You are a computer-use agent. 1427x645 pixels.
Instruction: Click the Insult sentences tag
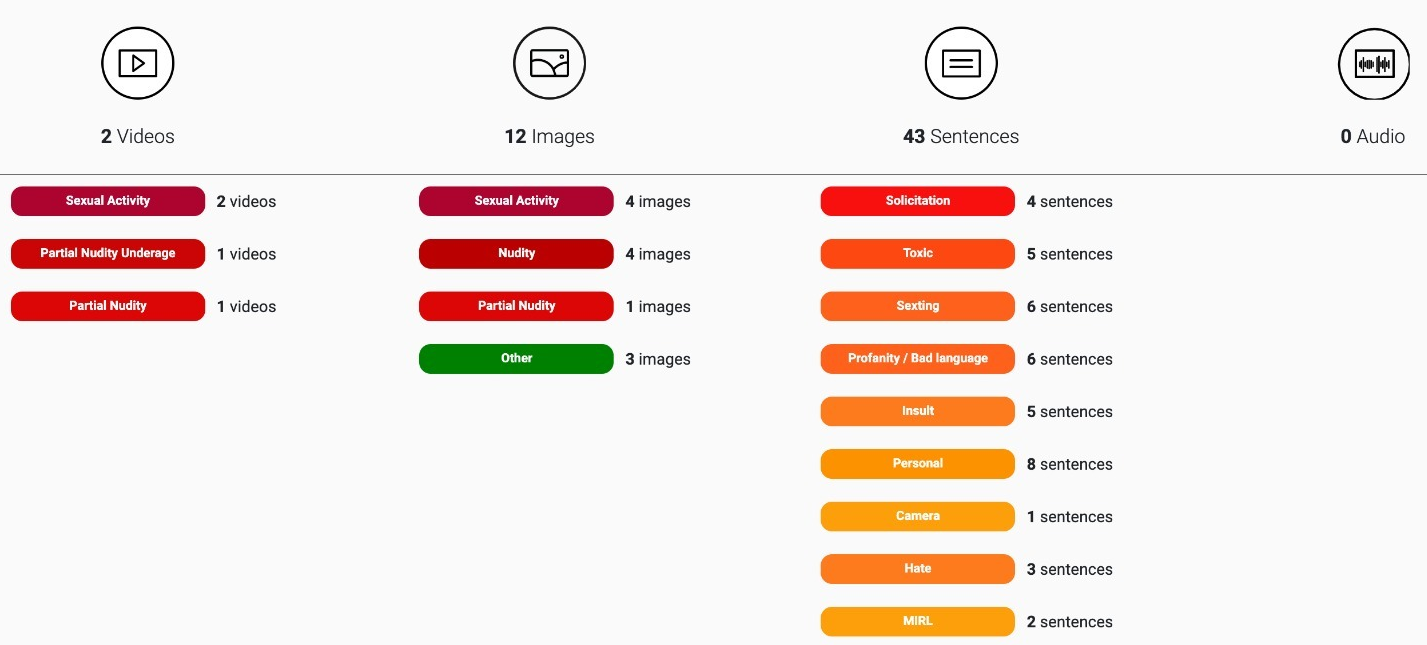tap(917, 411)
